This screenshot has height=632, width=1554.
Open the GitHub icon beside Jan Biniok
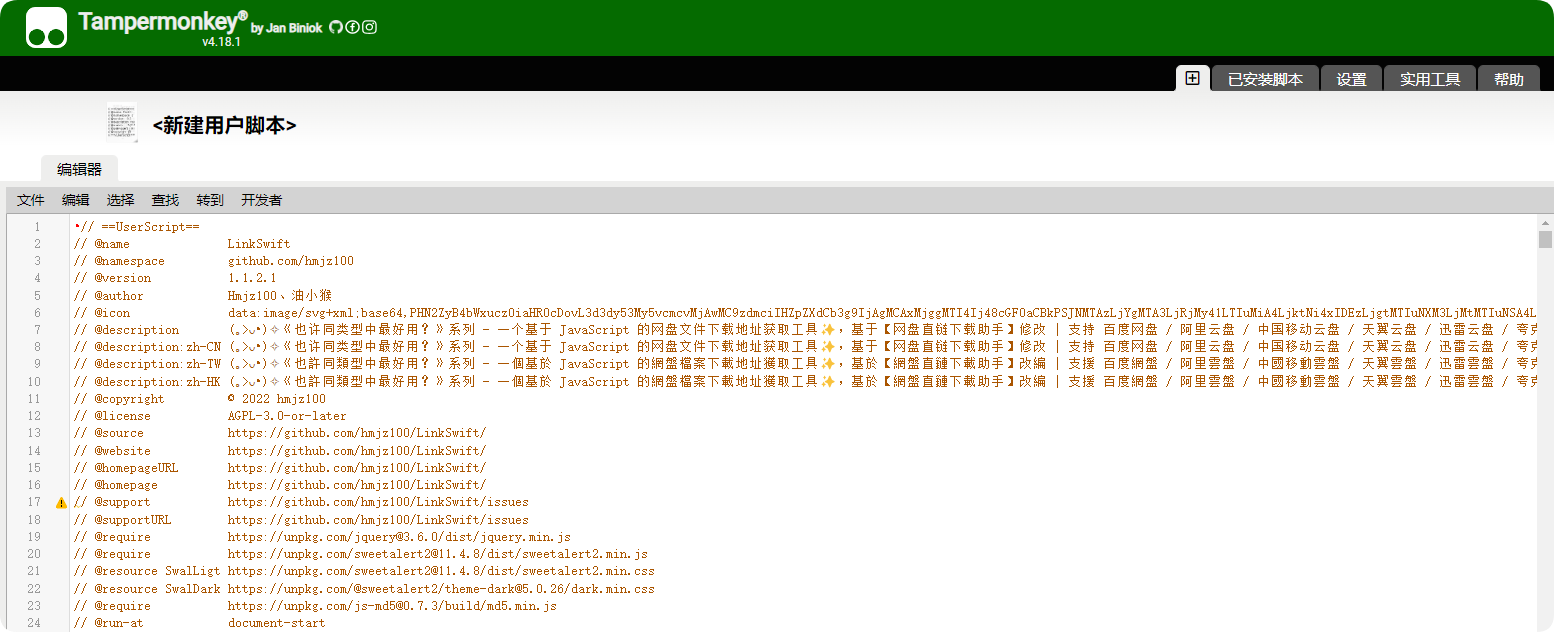(336, 28)
